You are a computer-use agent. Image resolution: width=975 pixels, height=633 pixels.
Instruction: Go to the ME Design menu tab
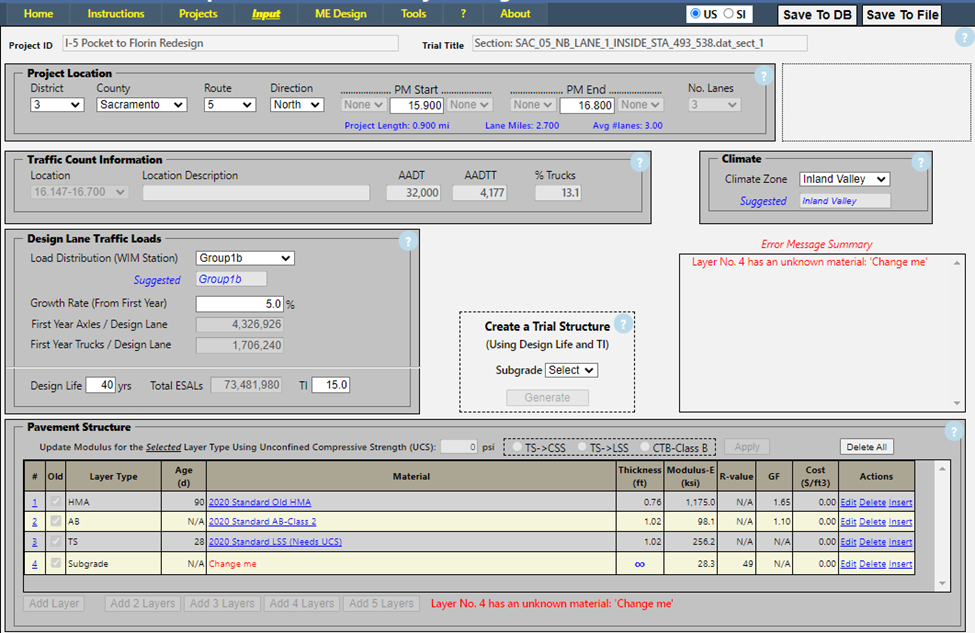[335, 14]
